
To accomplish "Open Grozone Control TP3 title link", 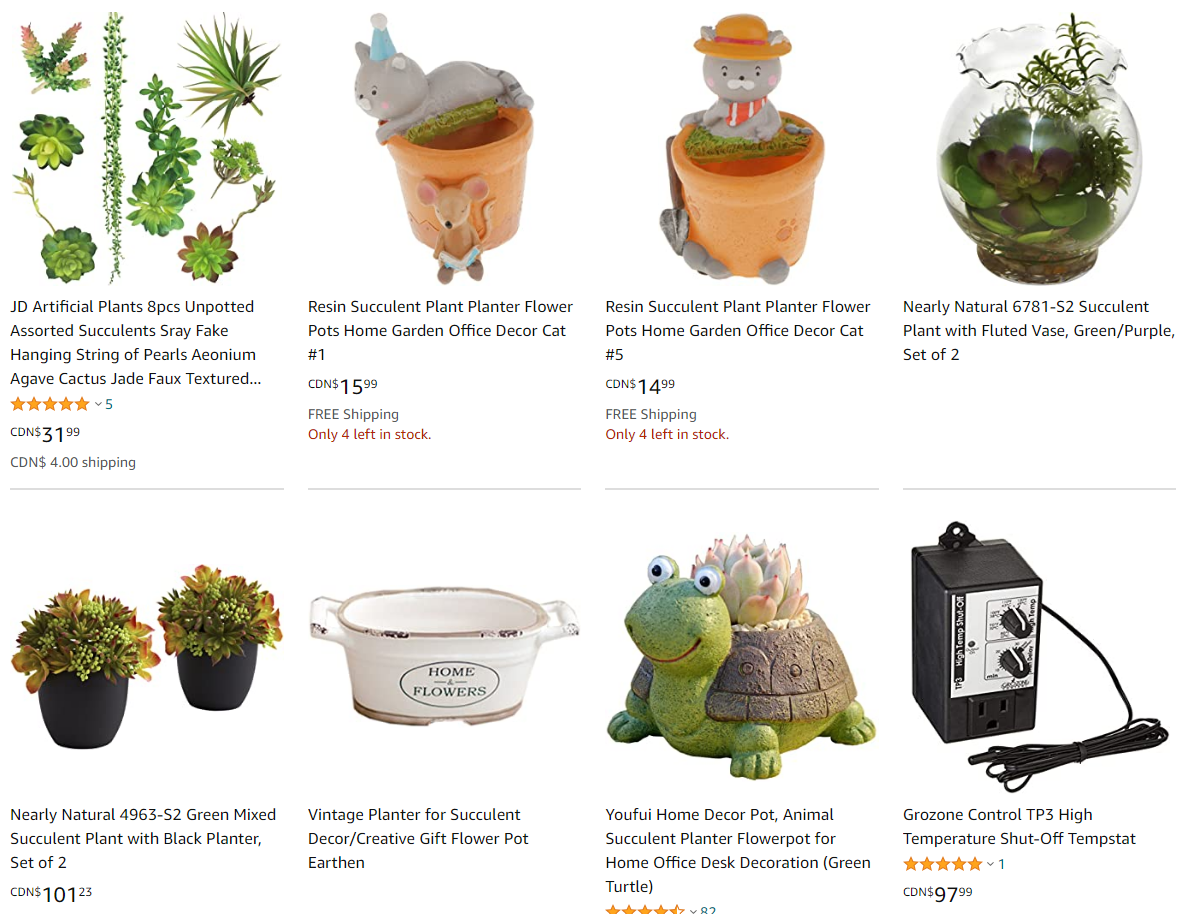I will pos(1020,826).
